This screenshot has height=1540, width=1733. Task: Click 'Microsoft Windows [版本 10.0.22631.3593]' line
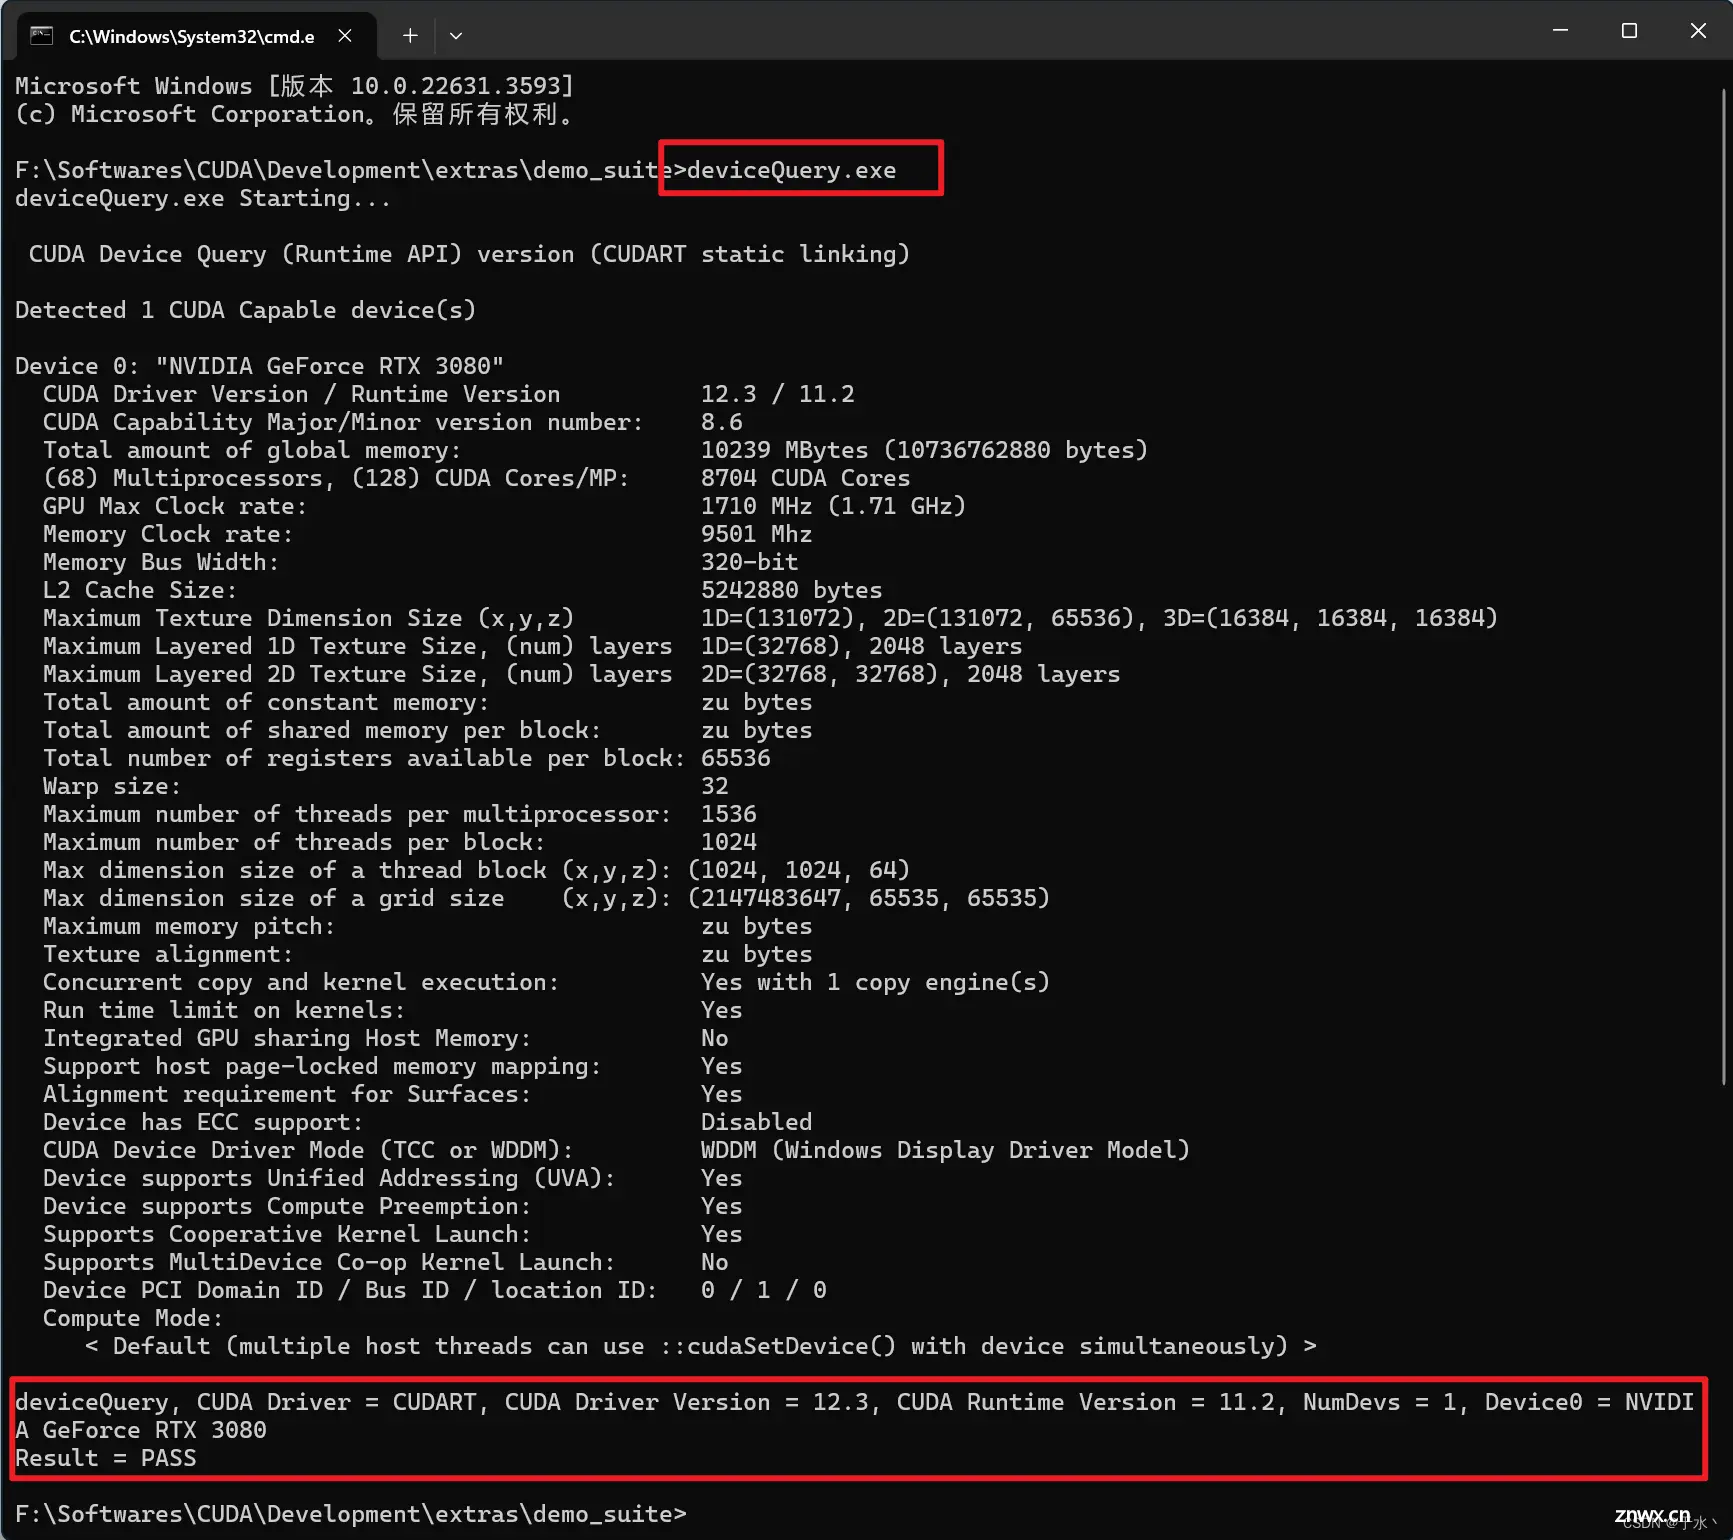[x=295, y=86]
